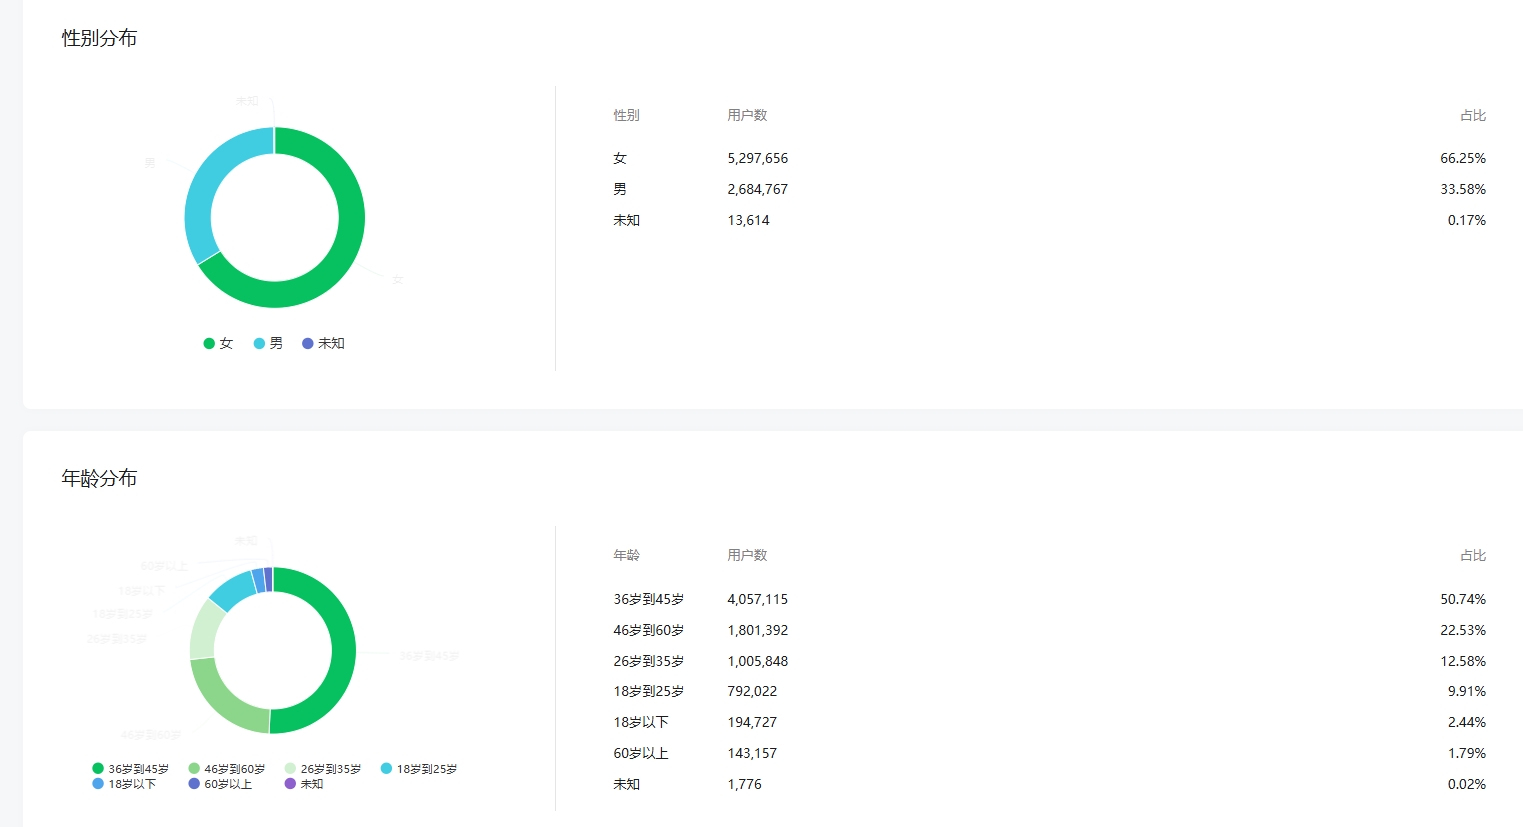Click the 年龄分布 section title
This screenshot has width=1523, height=827.
pyautogui.click(x=99, y=478)
